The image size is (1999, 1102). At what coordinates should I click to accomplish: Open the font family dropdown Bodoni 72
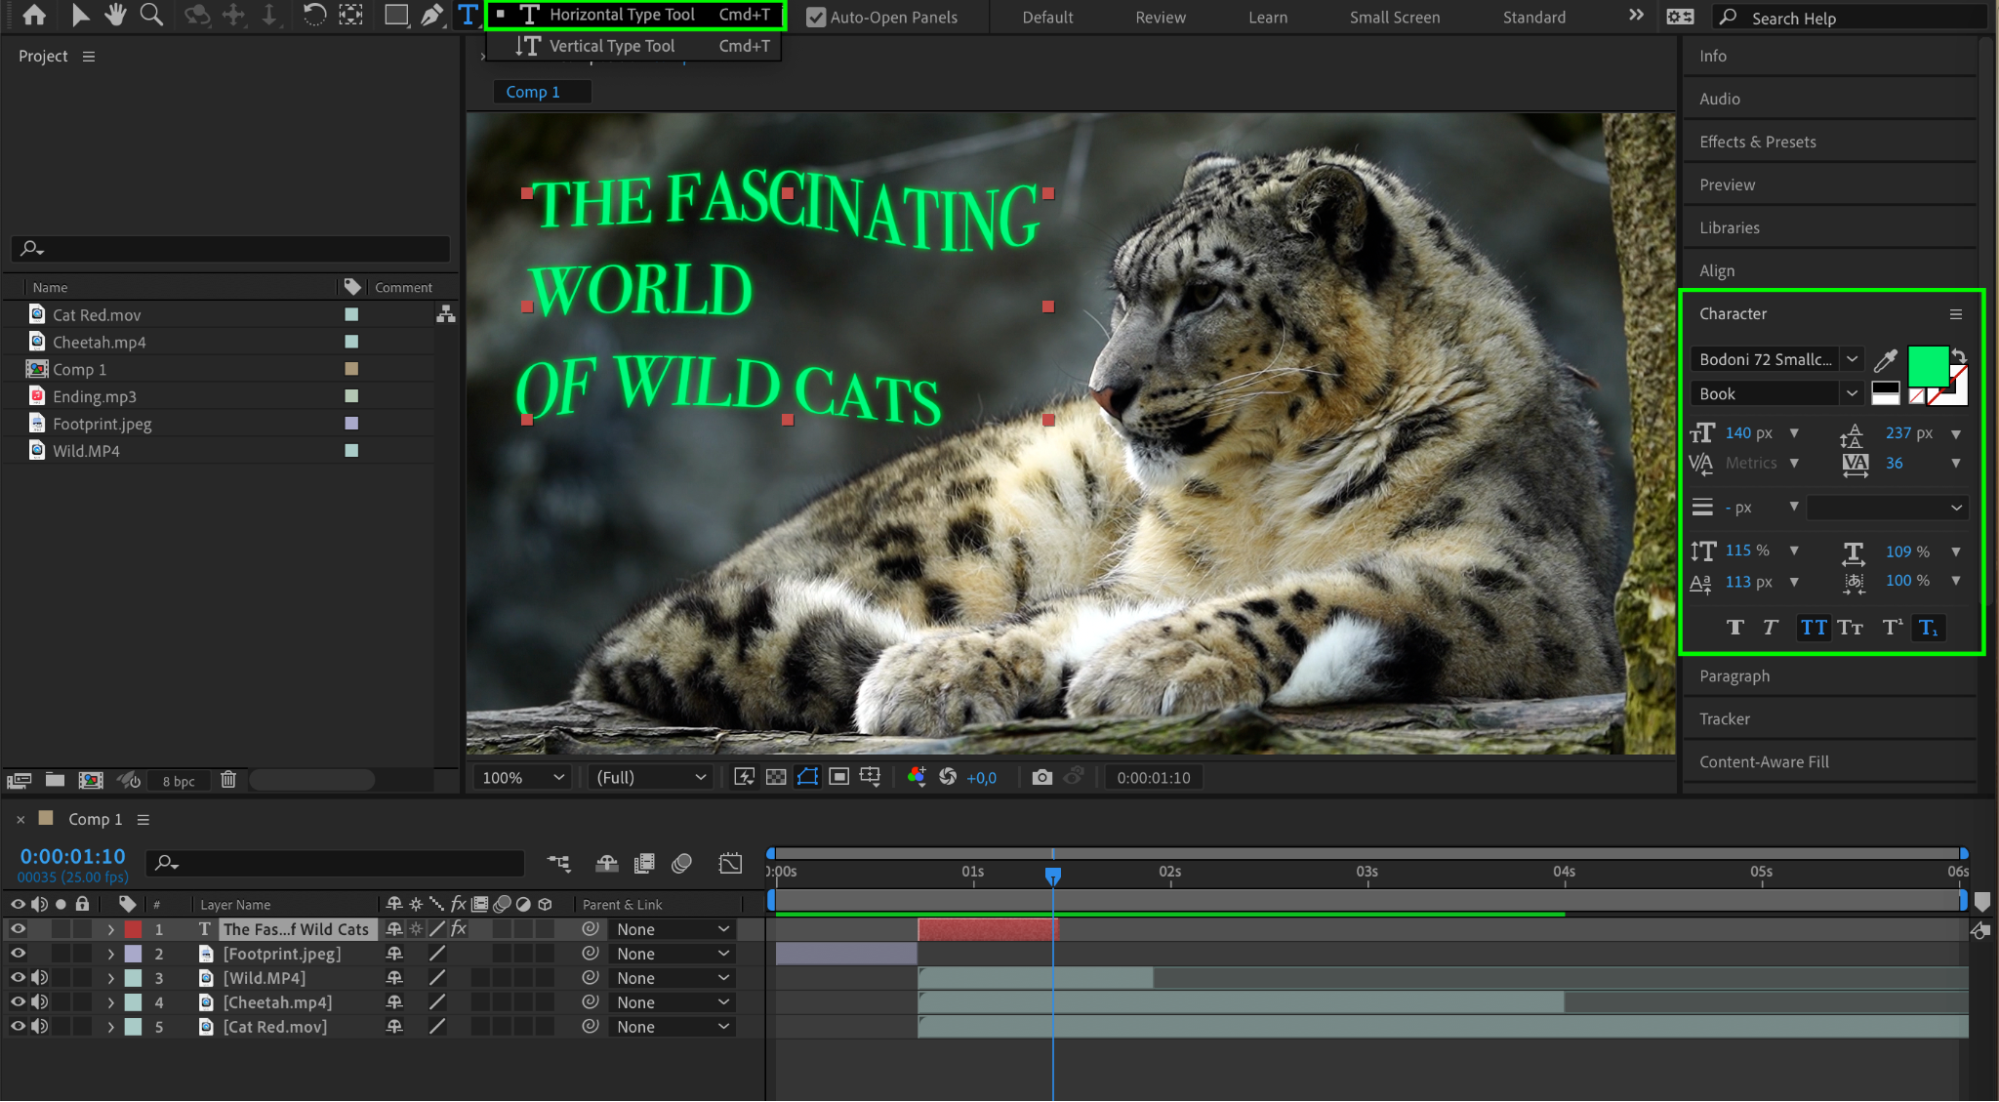pyautogui.click(x=1851, y=359)
